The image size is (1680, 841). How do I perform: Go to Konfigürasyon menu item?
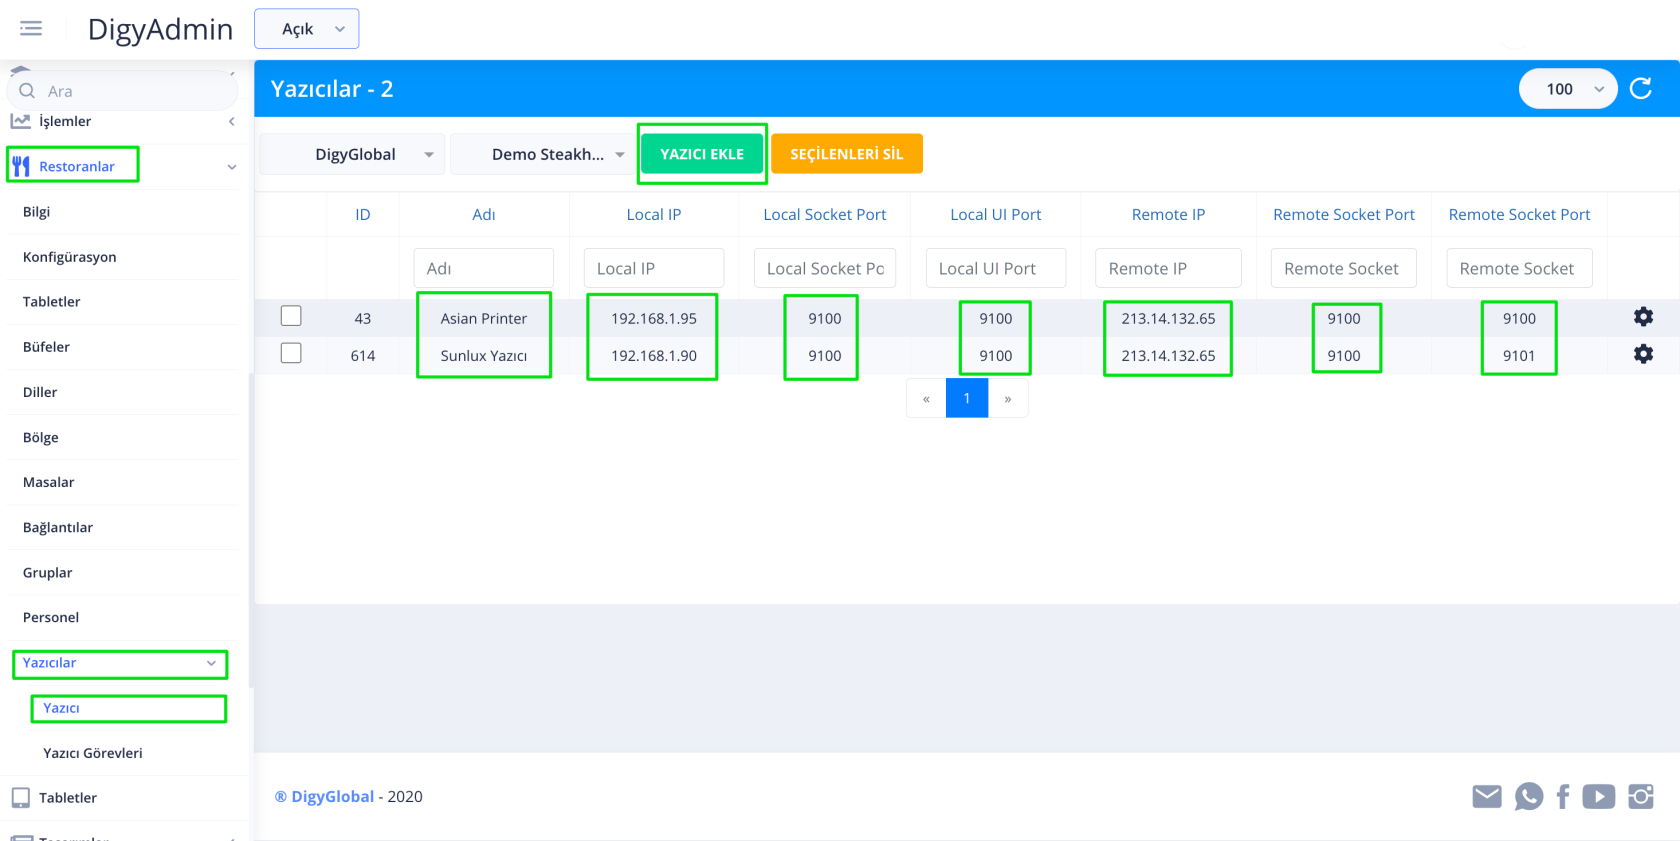tap(69, 257)
